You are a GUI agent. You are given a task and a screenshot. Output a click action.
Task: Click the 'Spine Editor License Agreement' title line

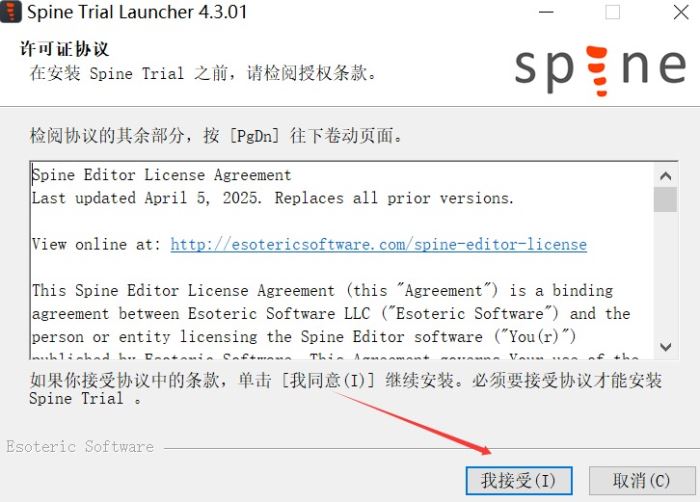(162, 175)
